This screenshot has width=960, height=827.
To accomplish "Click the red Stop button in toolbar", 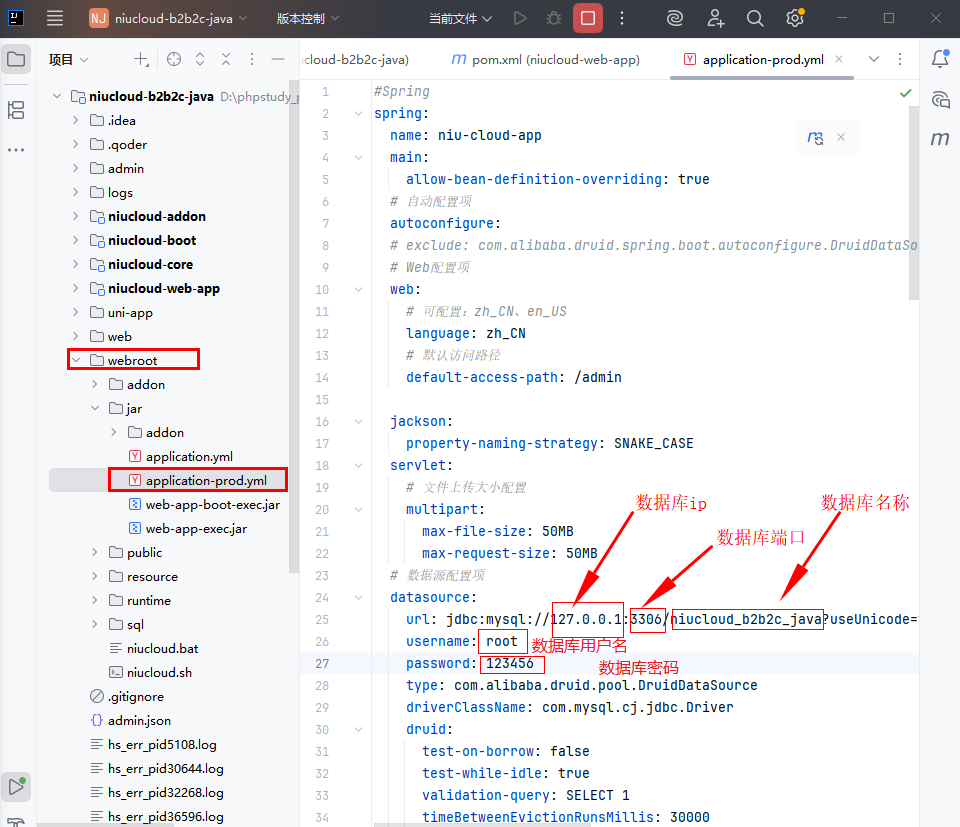I will tap(588, 18).
